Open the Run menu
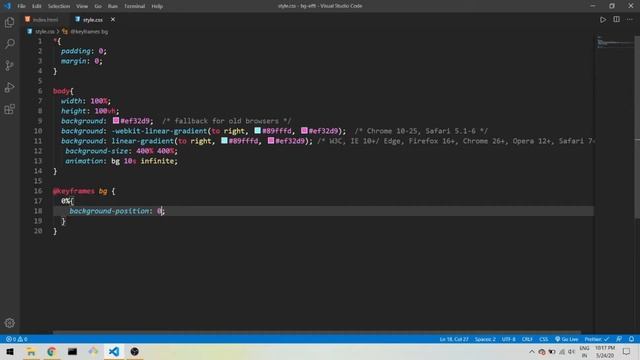This screenshot has width=640, height=360. click(x=113, y=6)
